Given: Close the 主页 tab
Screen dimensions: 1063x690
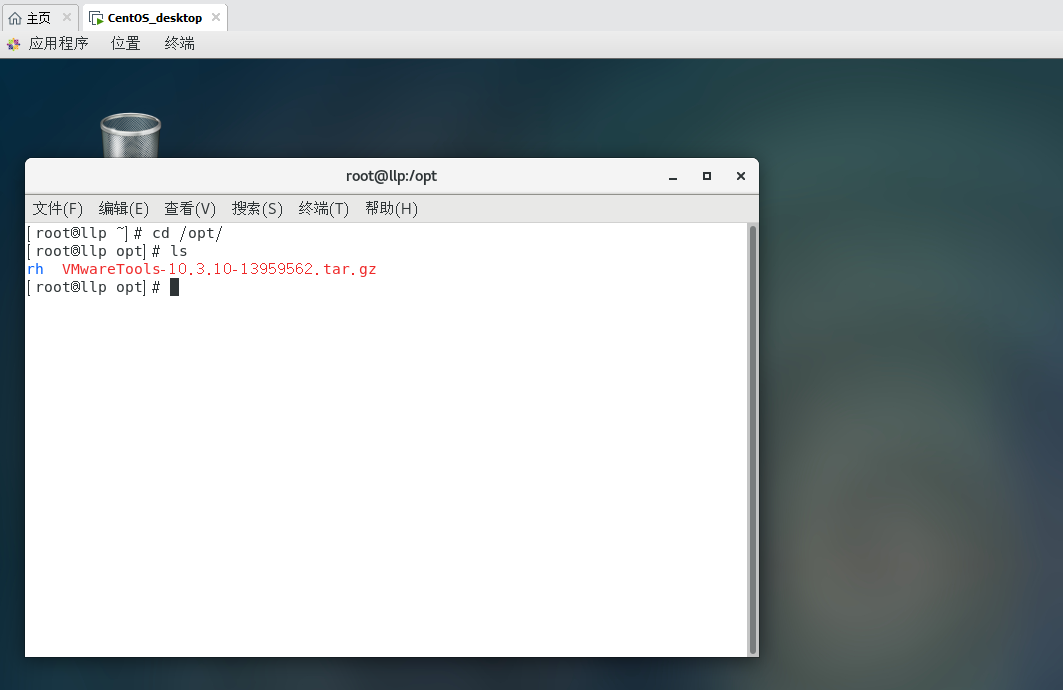Looking at the screenshot, I should [66, 17].
